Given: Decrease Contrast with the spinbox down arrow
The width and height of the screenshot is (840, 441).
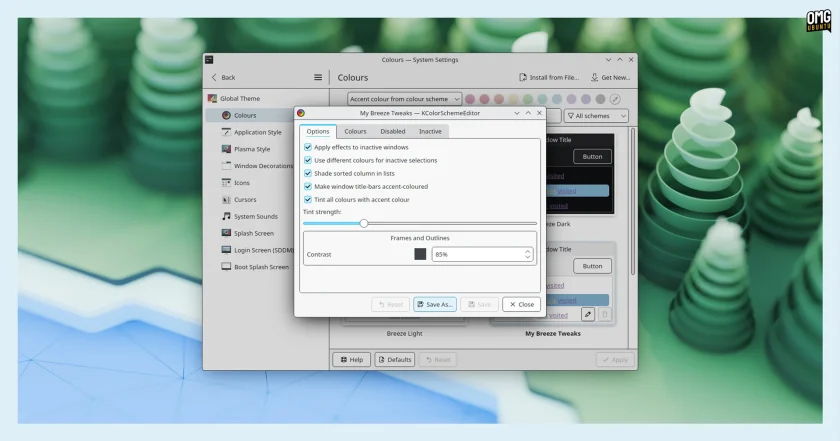Looking at the screenshot, I should point(528,258).
